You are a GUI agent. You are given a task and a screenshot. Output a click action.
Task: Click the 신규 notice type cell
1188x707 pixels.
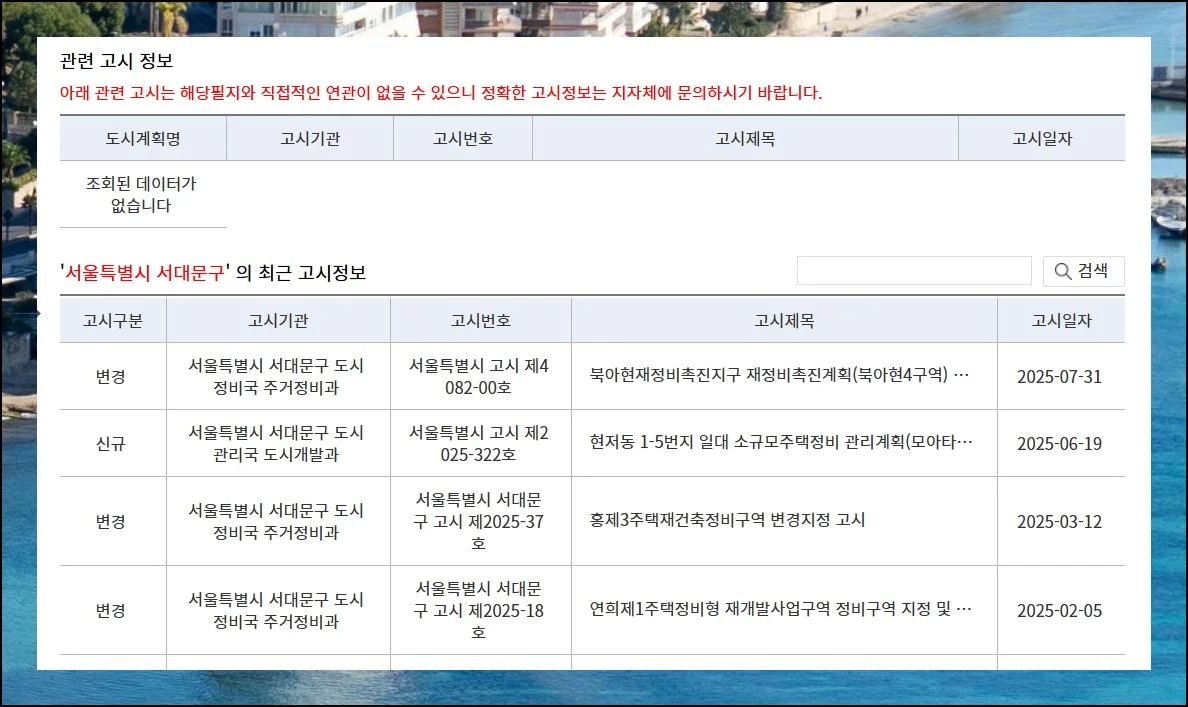pos(112,443)
